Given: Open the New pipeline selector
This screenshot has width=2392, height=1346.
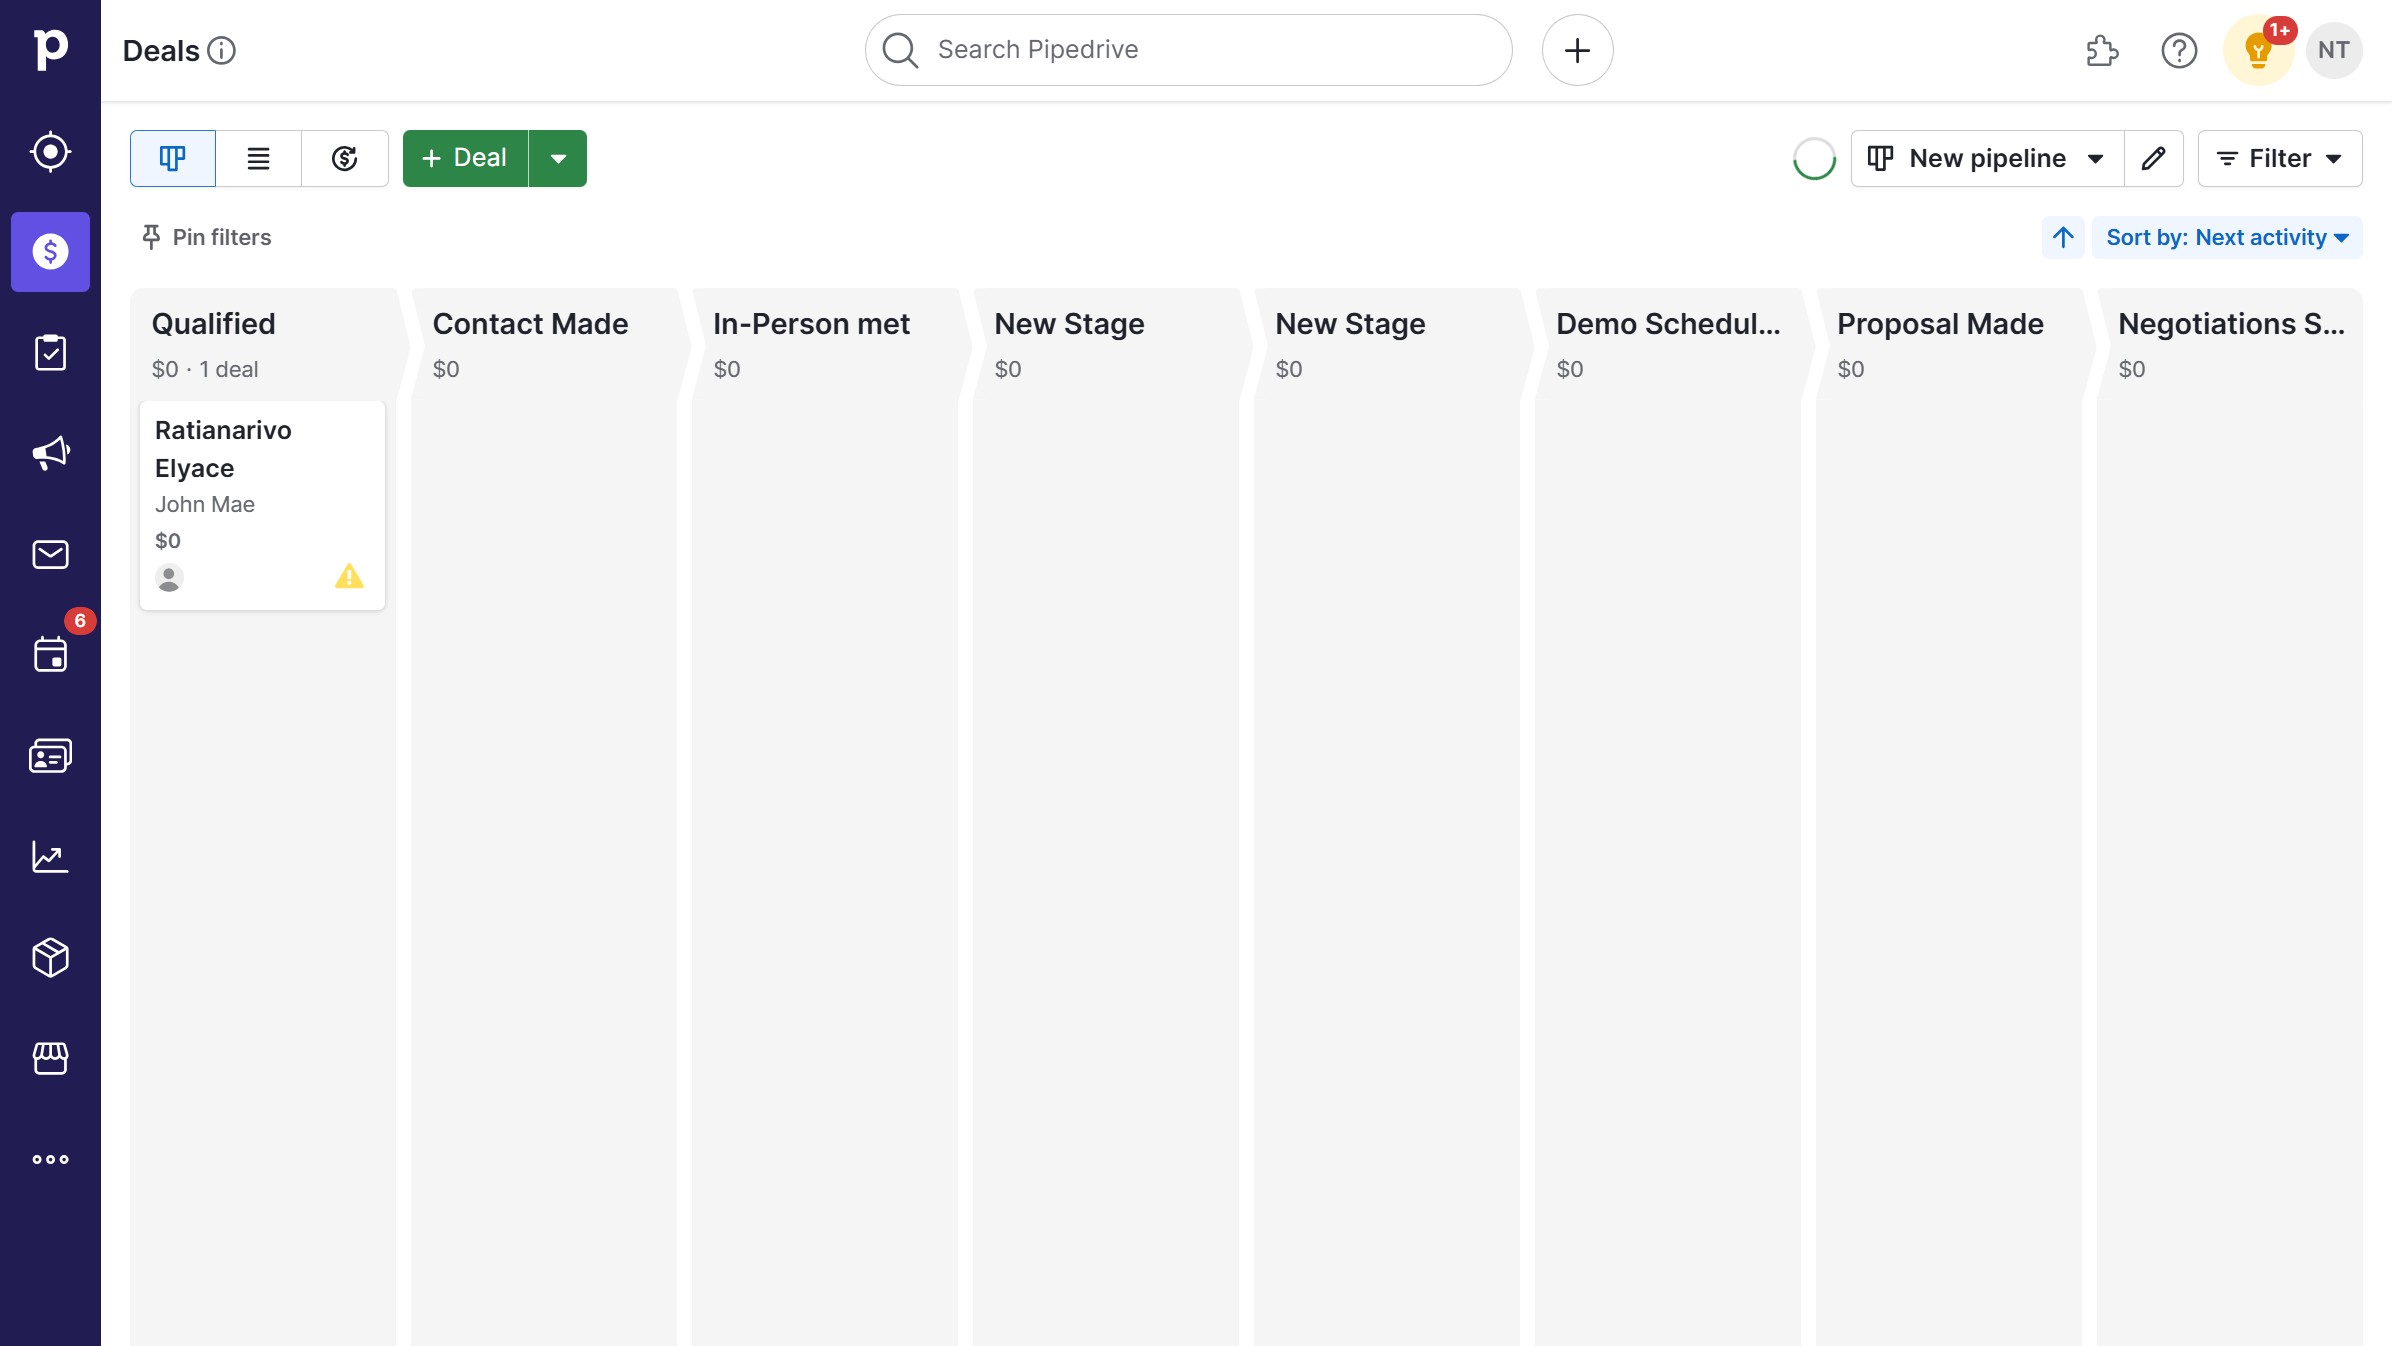Looking at the screenshot, I should click(x=1985, y=158).
